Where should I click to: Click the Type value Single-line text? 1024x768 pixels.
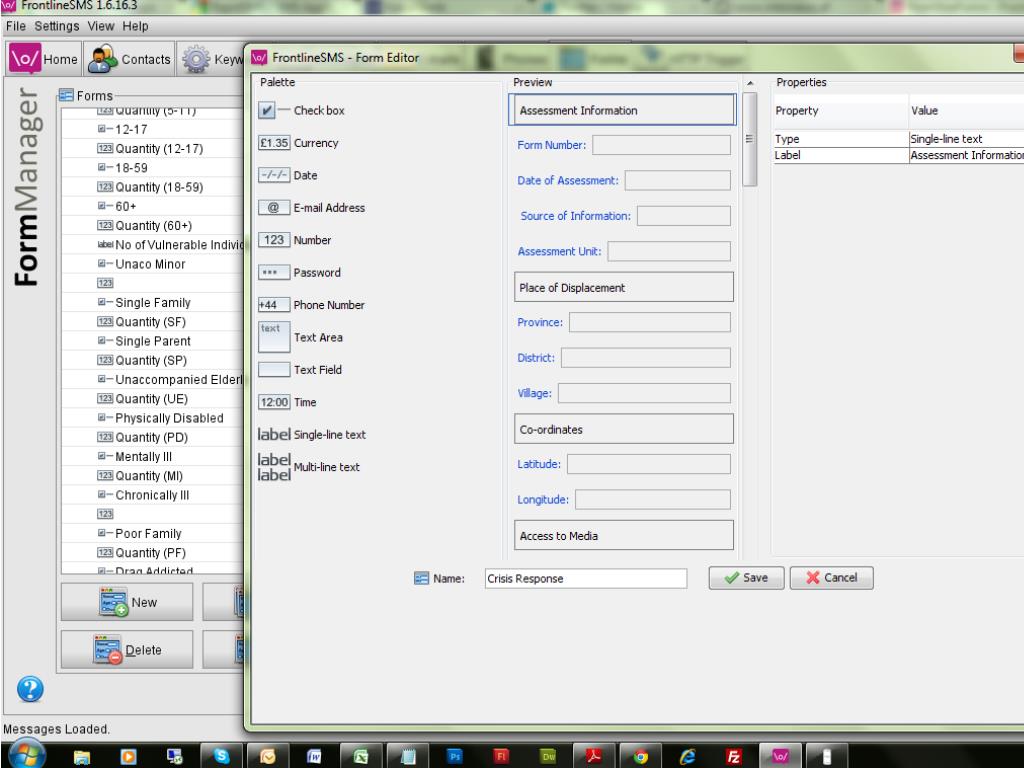[x=967, y=139]
